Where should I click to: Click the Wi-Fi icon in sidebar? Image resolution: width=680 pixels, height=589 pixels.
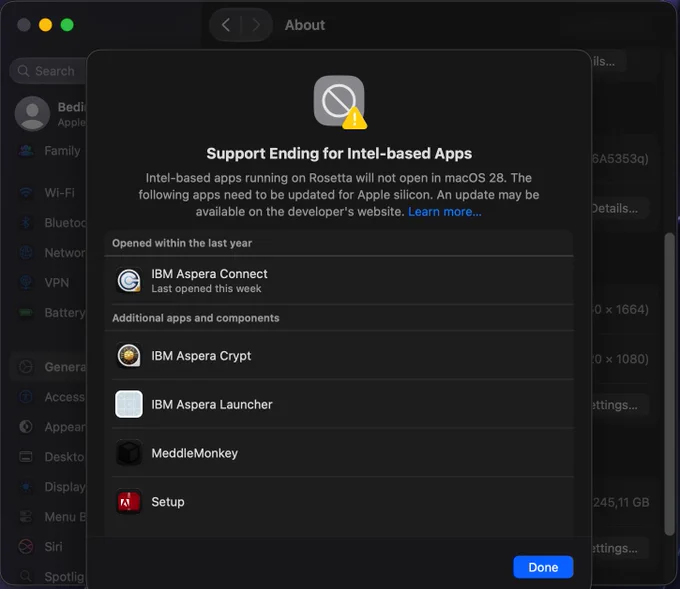26,192
